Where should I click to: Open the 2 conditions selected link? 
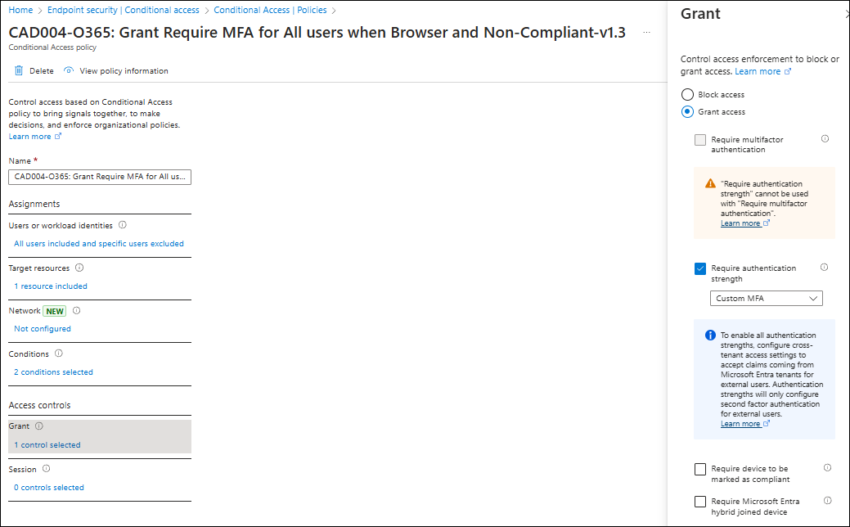[x=53, y=372]
